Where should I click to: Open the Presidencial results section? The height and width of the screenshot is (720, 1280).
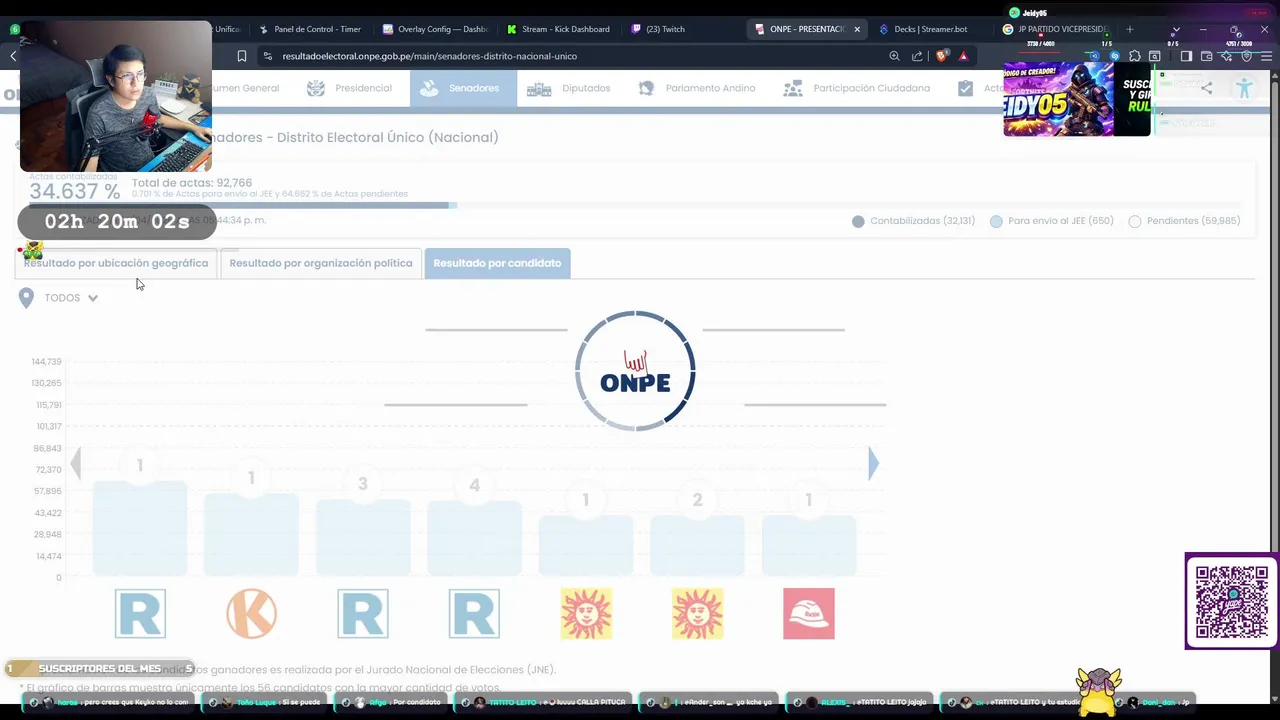pos(349,88)
